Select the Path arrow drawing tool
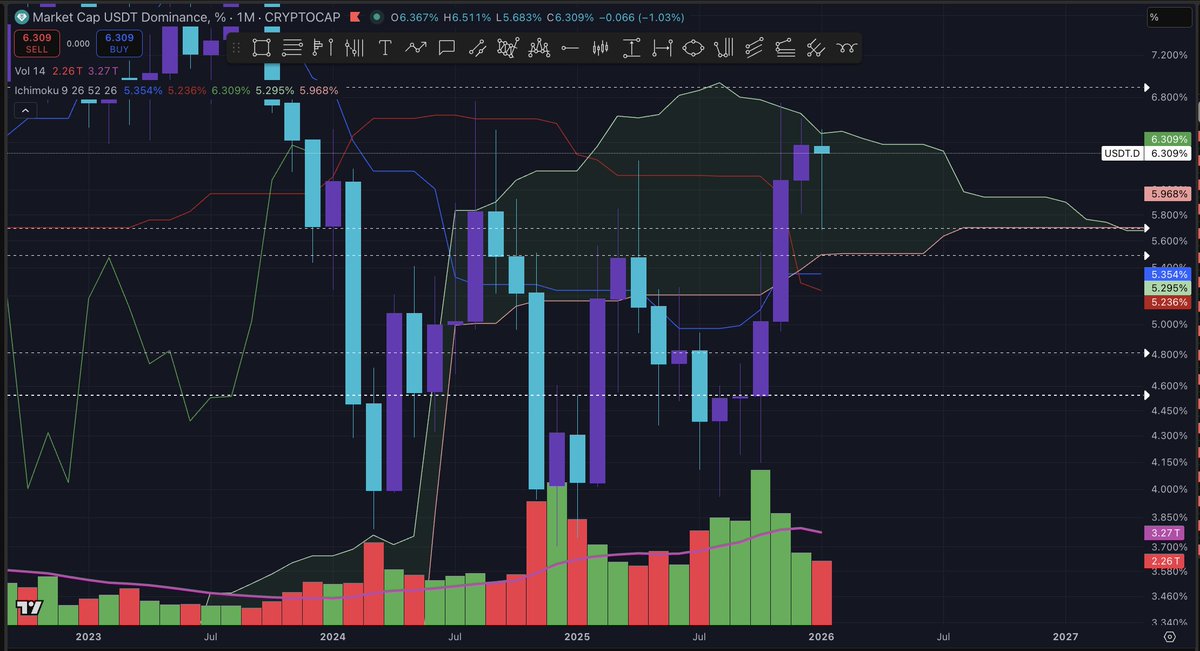The image size is (1200, 651). [416, 47]
